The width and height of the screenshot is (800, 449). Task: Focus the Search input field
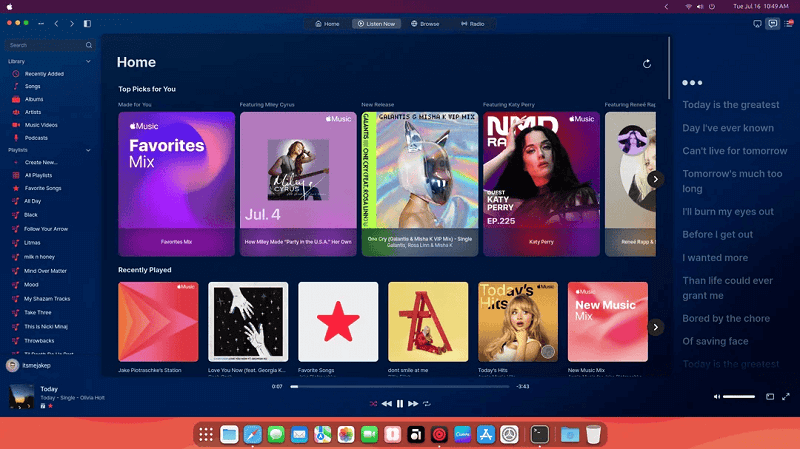click(49, 45)
